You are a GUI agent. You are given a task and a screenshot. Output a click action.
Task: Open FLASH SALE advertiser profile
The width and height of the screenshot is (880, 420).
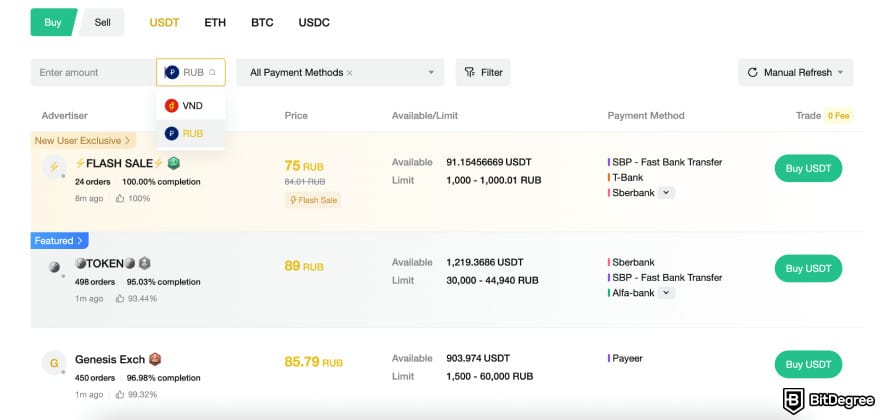[x=119, y=163]
